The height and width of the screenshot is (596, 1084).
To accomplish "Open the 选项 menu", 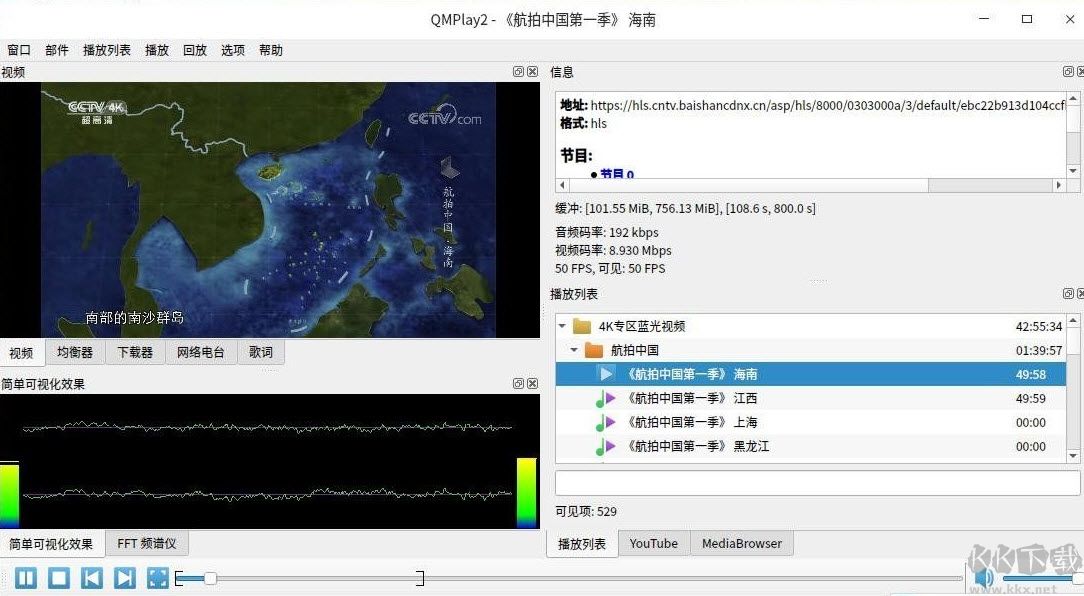I will click(x=232, y=49).
